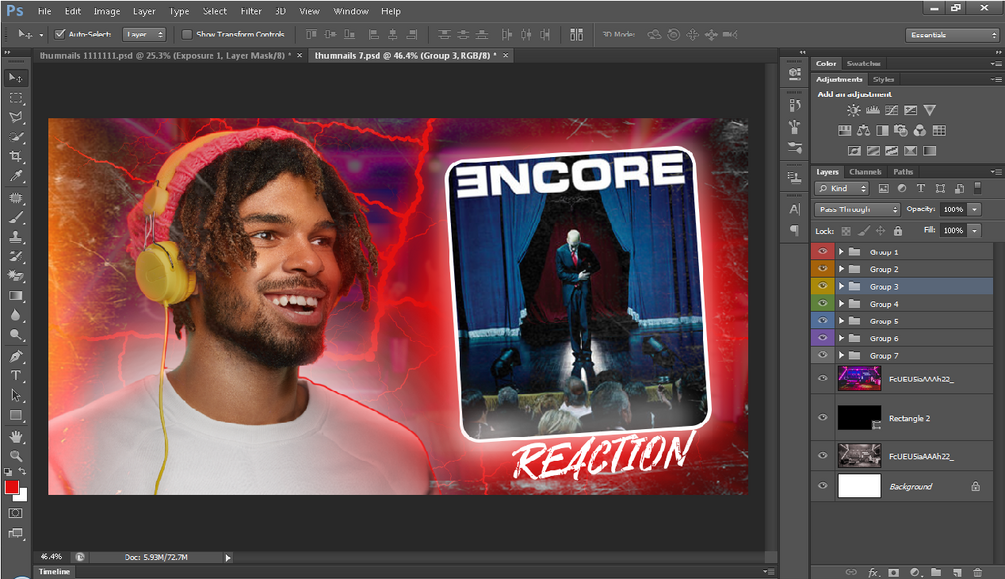Image resolution: width=1005 pixels, height=579 pixels.
Task: Switch to the Paths tab
Action: (x=902, y=172)
